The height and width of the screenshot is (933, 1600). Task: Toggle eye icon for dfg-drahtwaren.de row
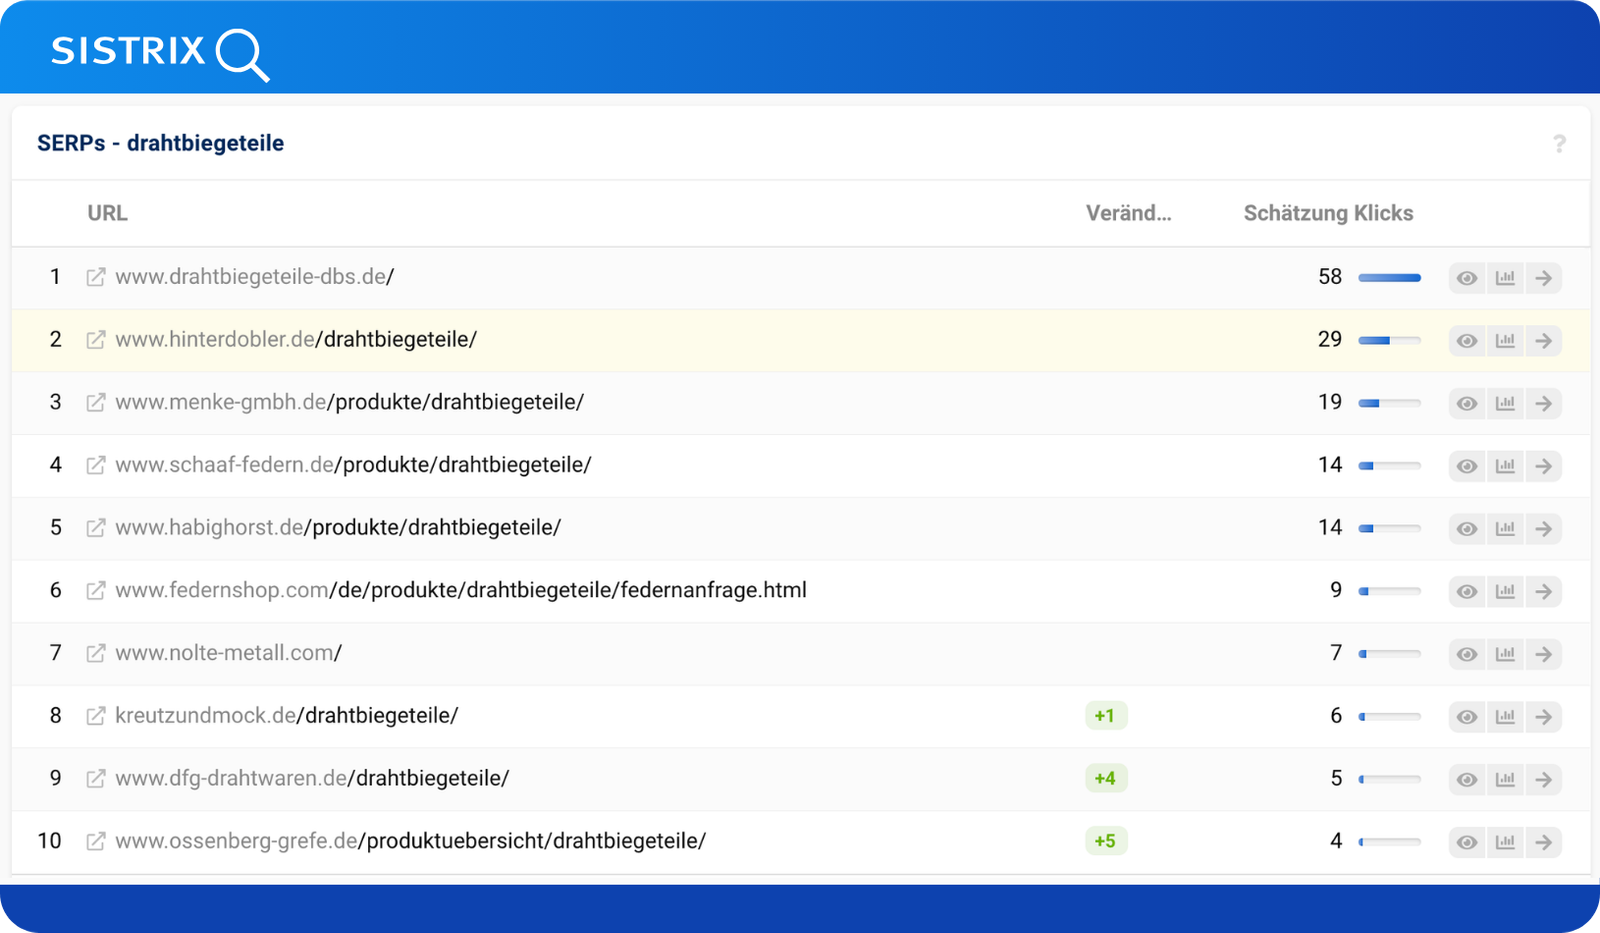pos(1466,779)
